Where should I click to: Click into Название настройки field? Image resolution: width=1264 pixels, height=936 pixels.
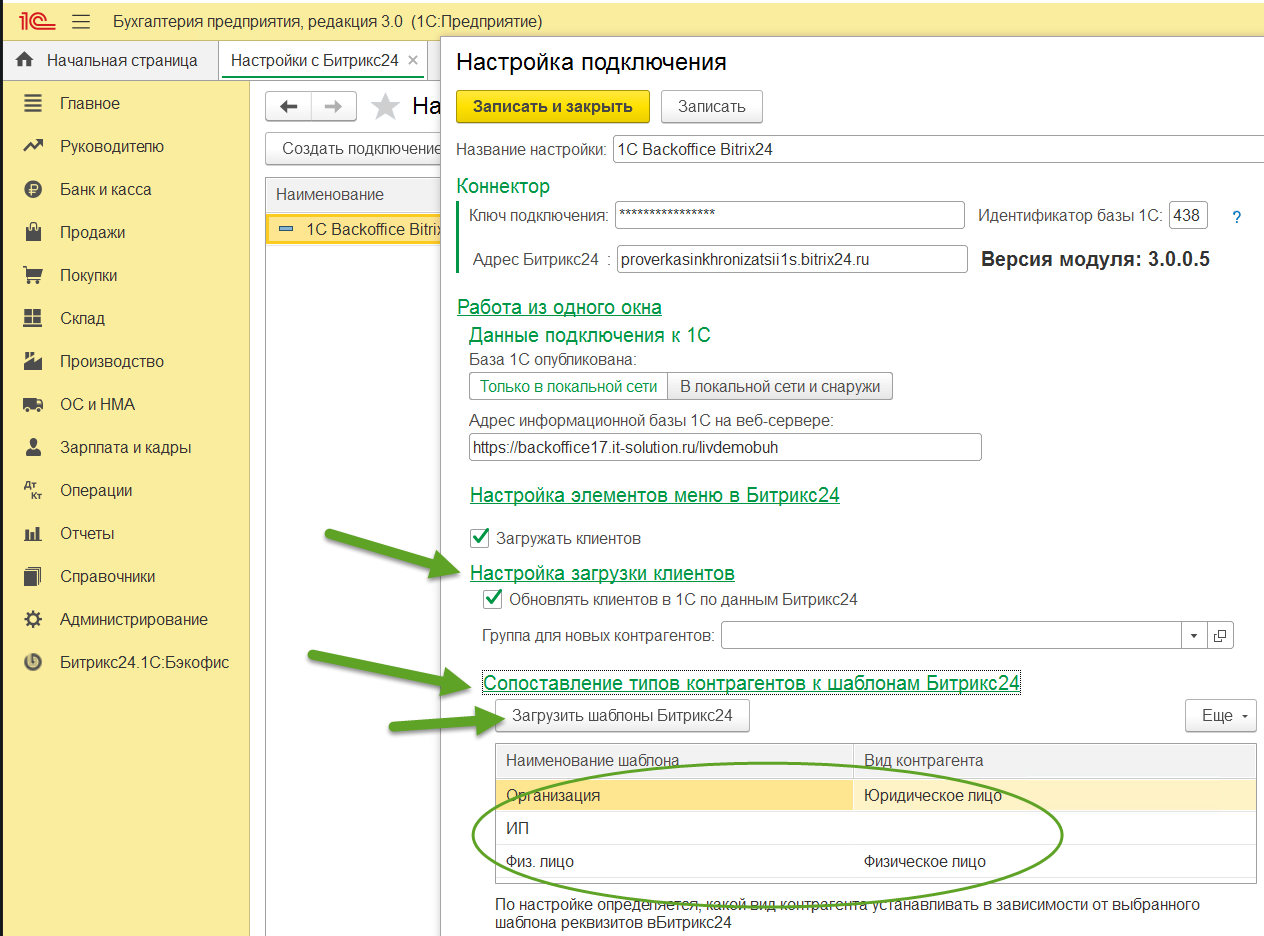tap(938, 150)
